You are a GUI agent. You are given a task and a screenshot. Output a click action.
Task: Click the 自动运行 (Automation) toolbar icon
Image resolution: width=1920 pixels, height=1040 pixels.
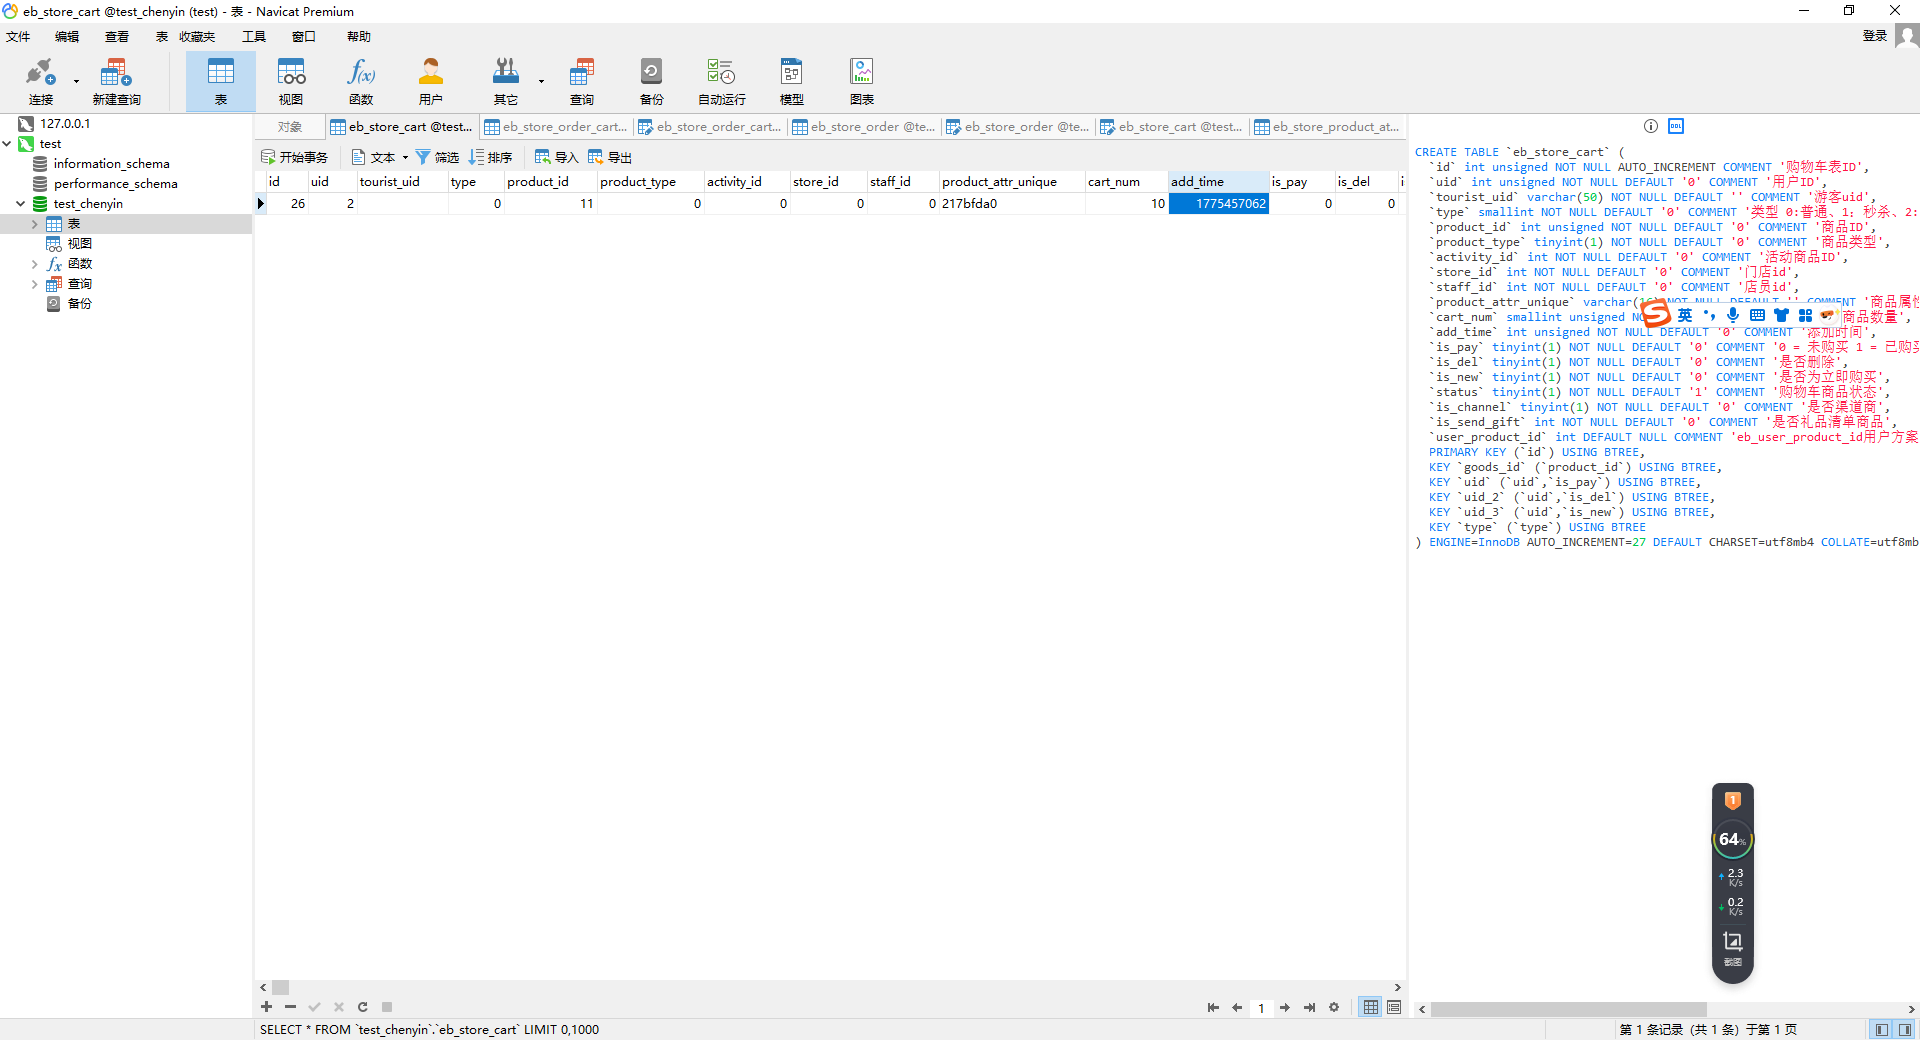[721, 80]
